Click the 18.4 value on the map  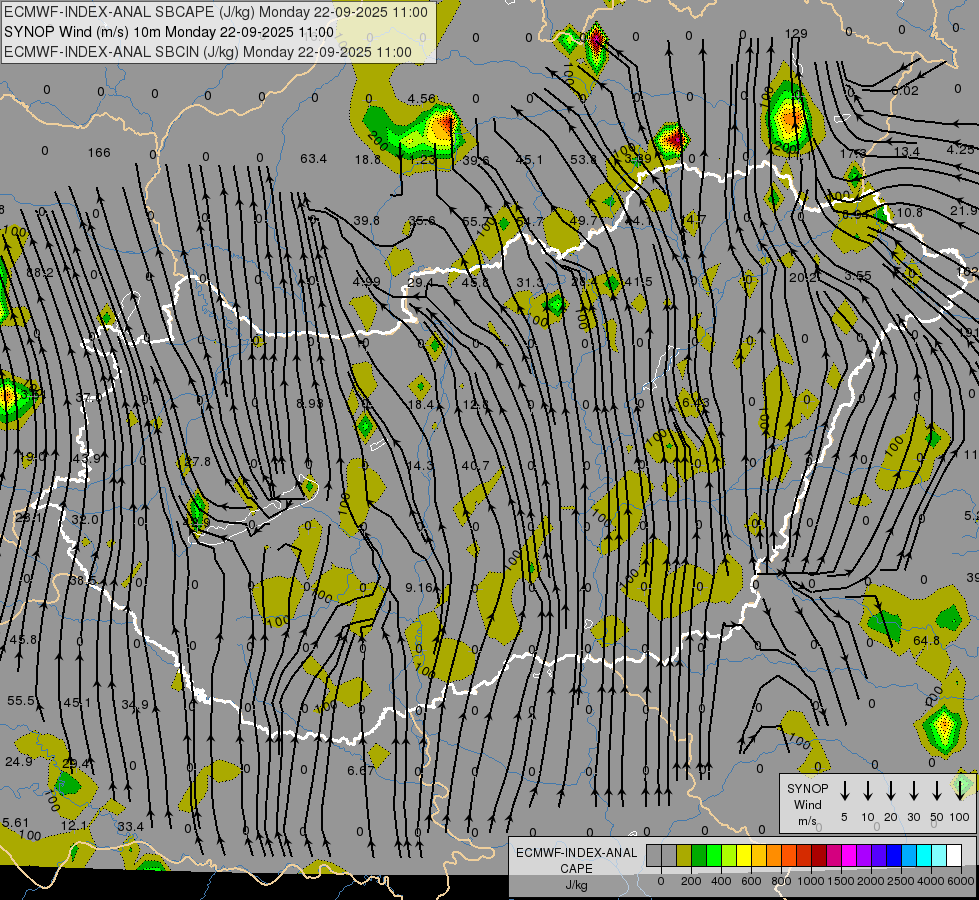(420, 405)
